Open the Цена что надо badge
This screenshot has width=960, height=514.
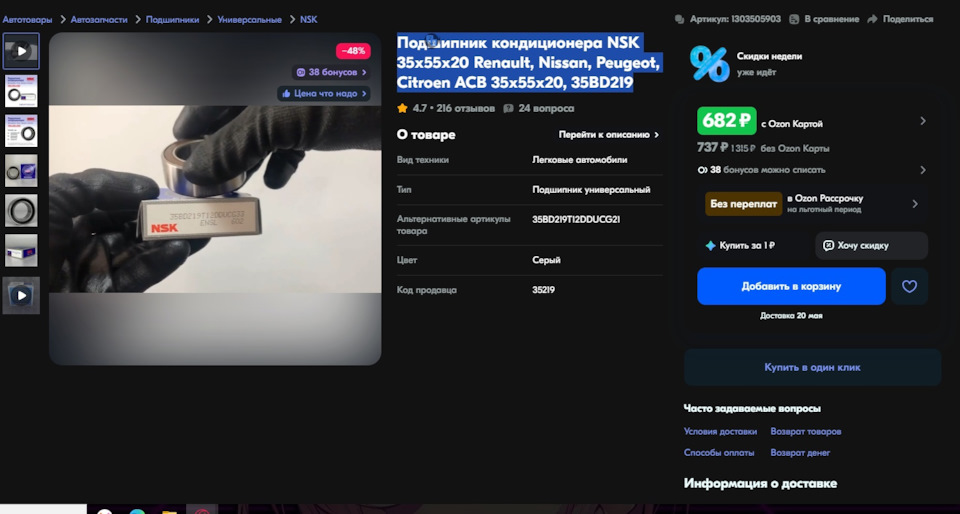click(x=324, y=94)
